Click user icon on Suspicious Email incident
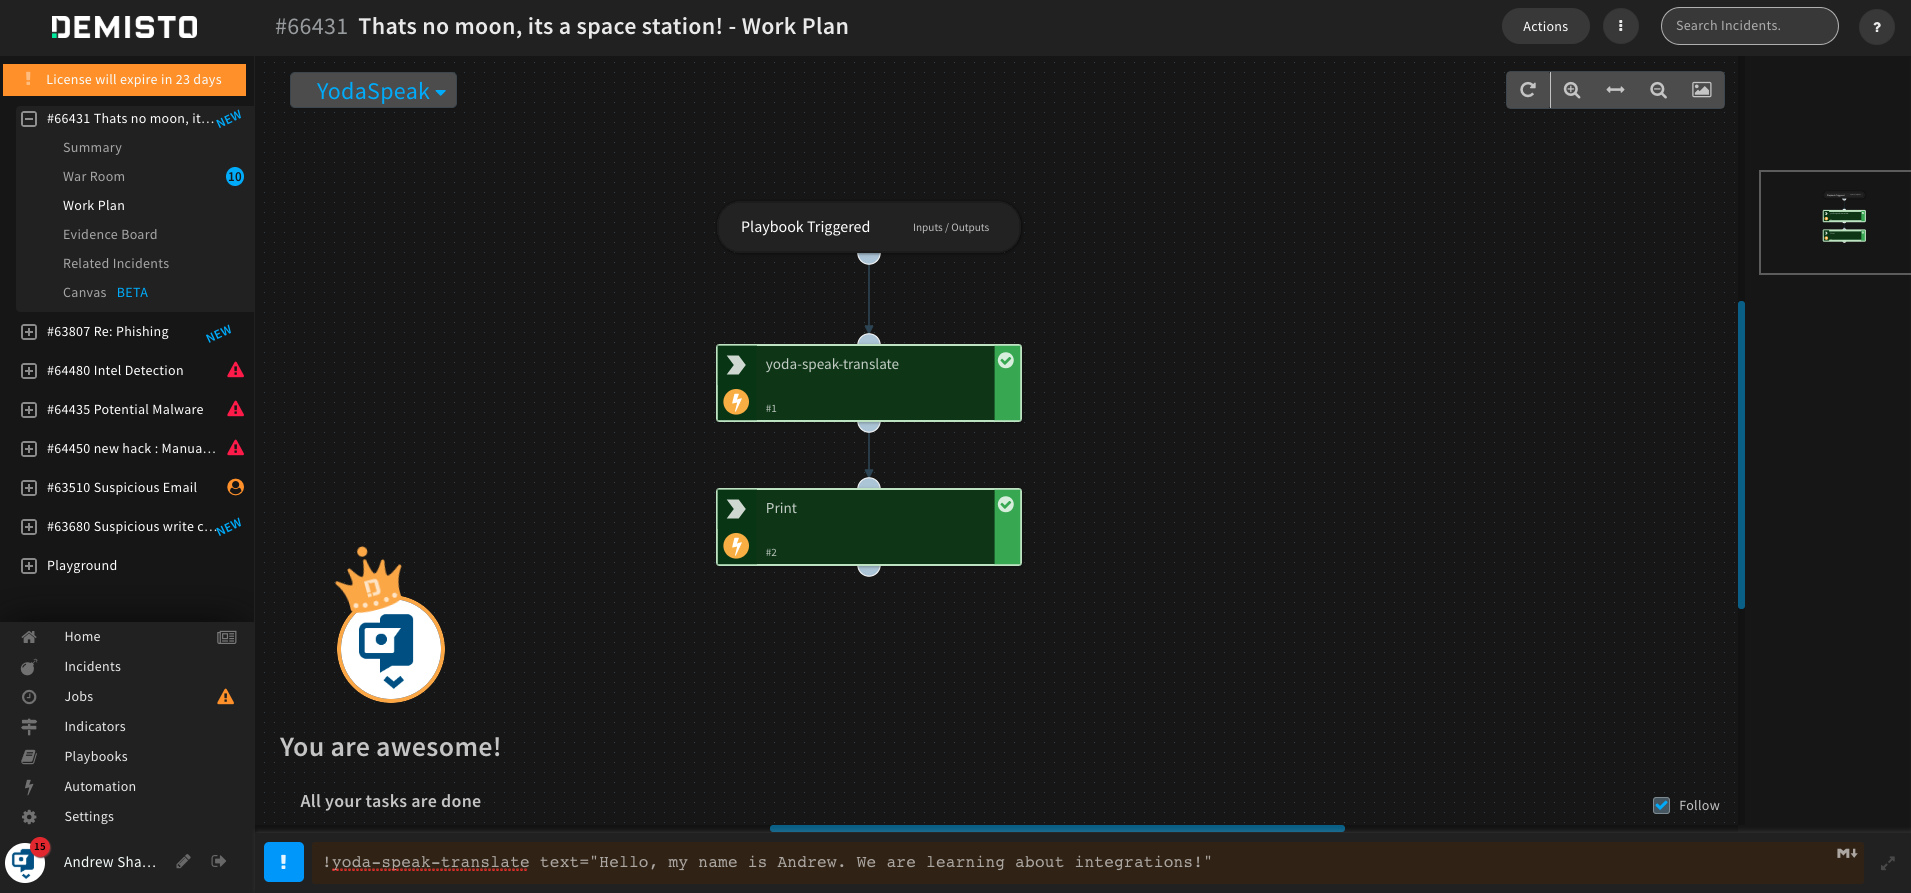Screen dimensions: 1911x893 pos(236,487)
